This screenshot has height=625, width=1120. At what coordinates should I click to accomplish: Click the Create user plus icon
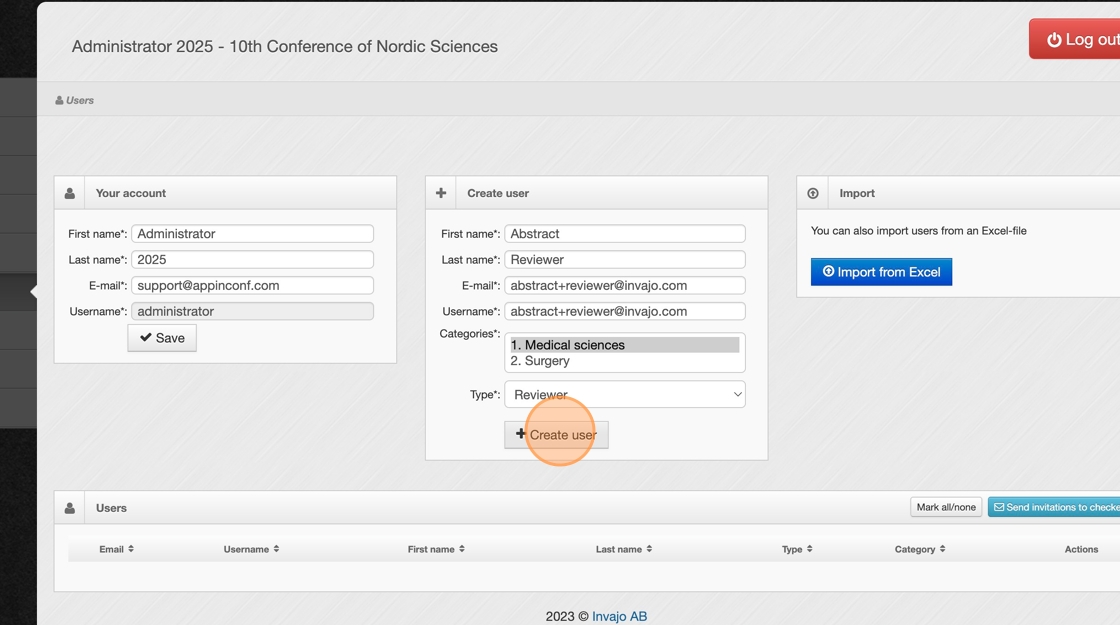pyautogui.click(x=441, y=193)
